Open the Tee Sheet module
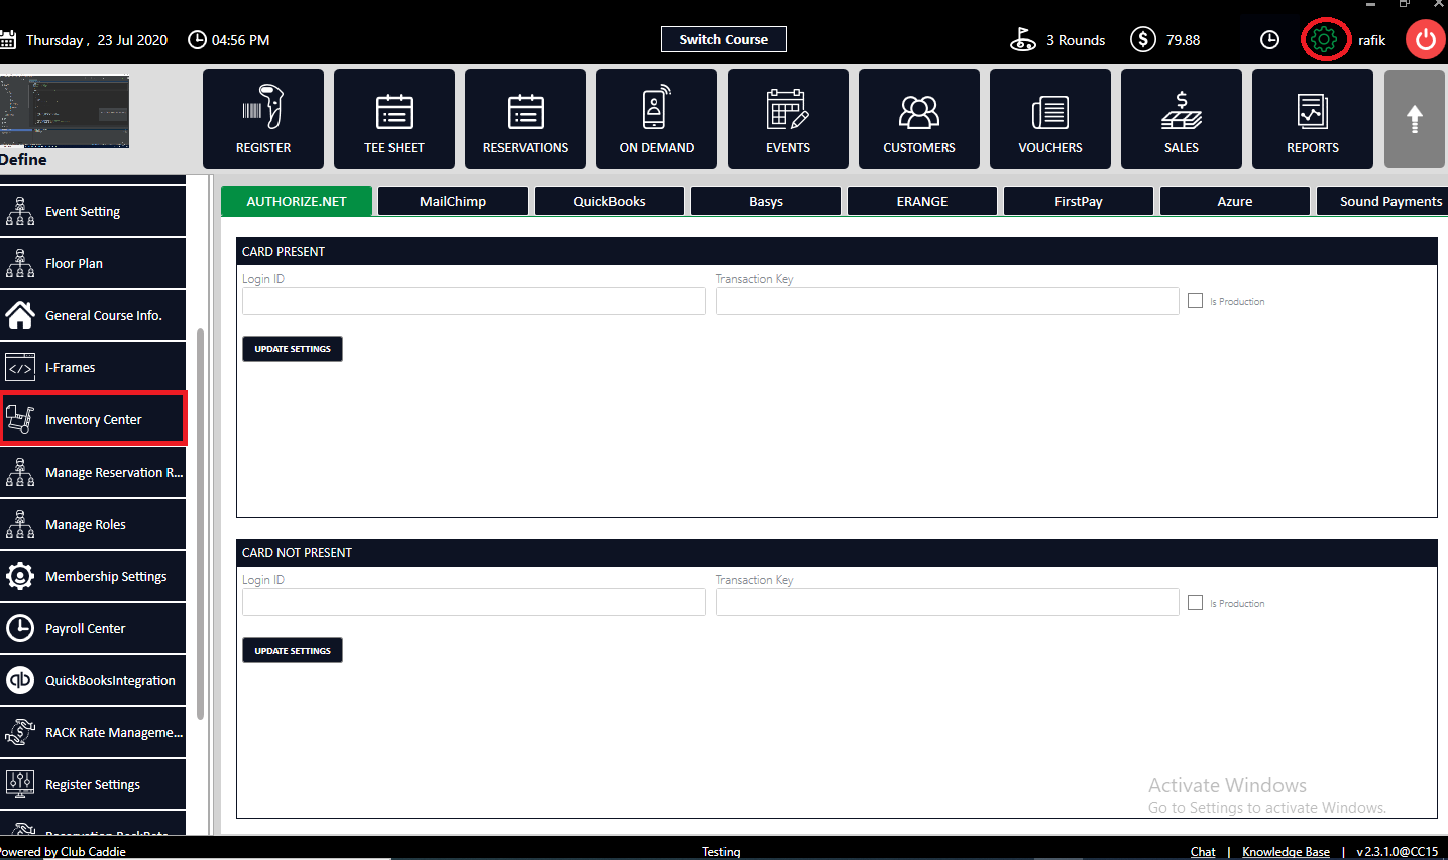1448x860 pixels. click(394, 119)
